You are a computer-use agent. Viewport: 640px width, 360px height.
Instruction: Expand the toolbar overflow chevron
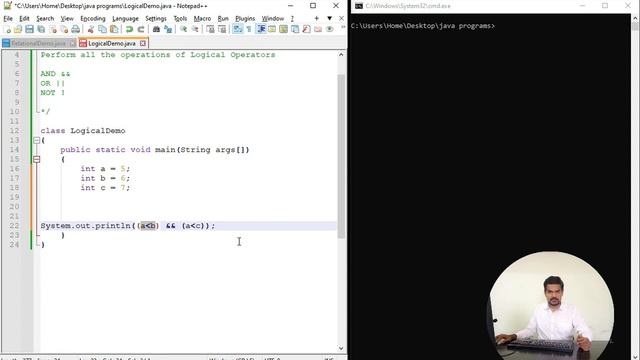coord(342,28)
